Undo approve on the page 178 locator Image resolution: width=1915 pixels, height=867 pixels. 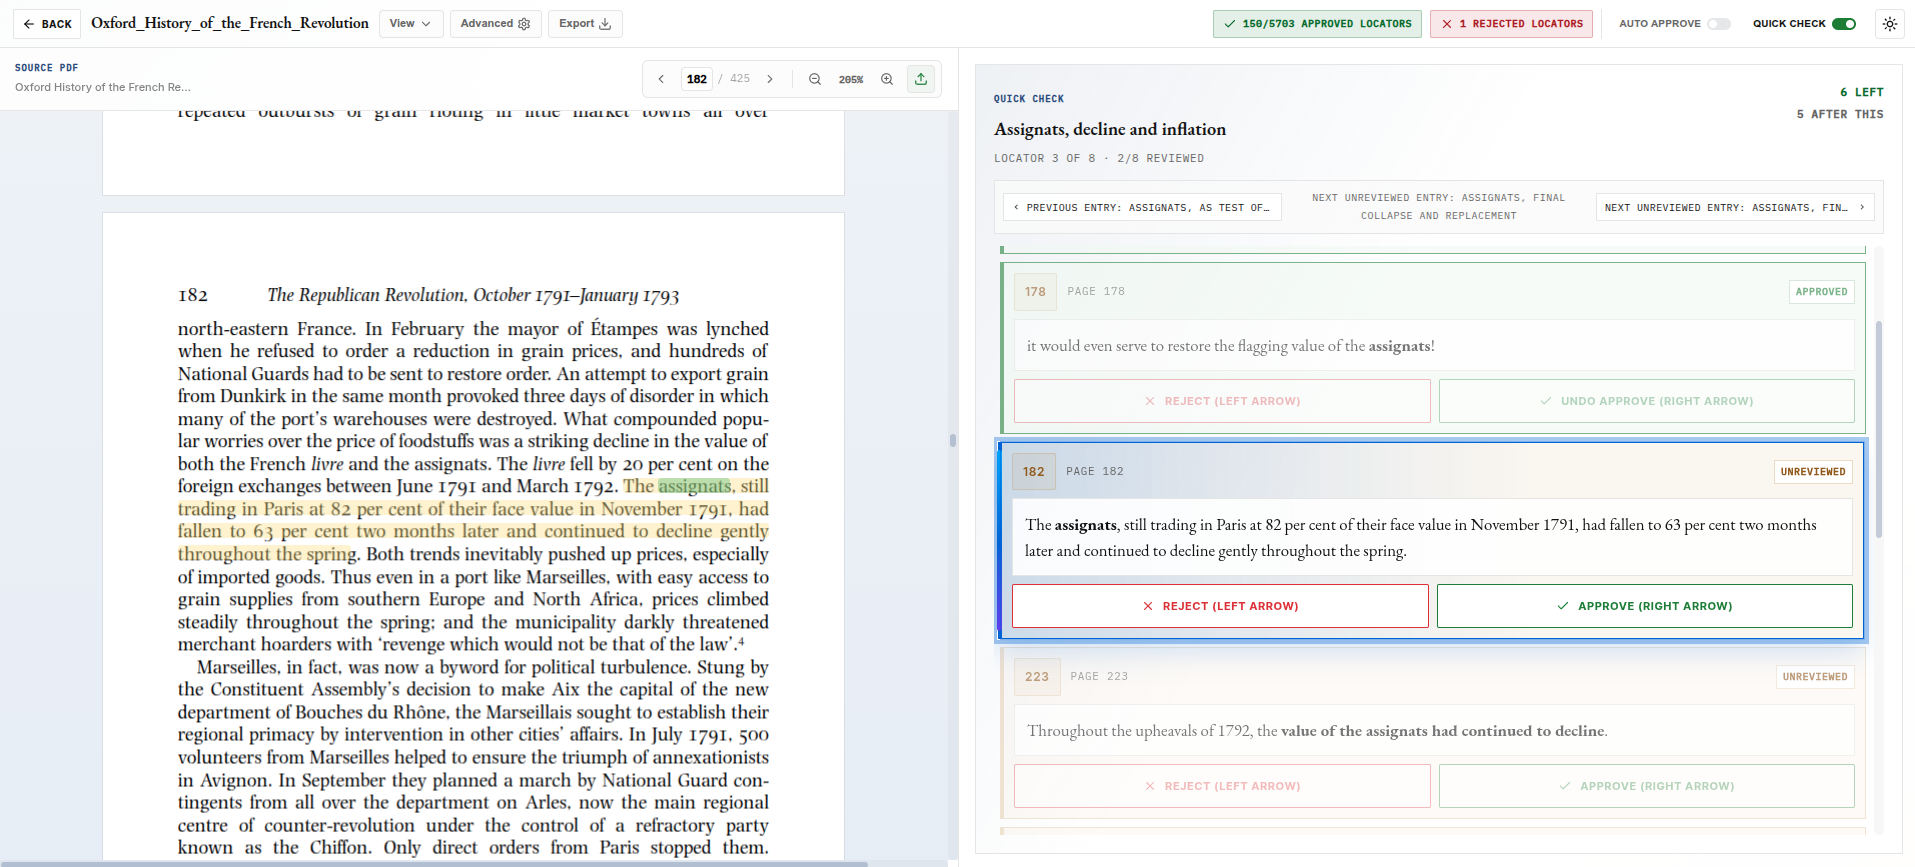(x=1647, y=401)
